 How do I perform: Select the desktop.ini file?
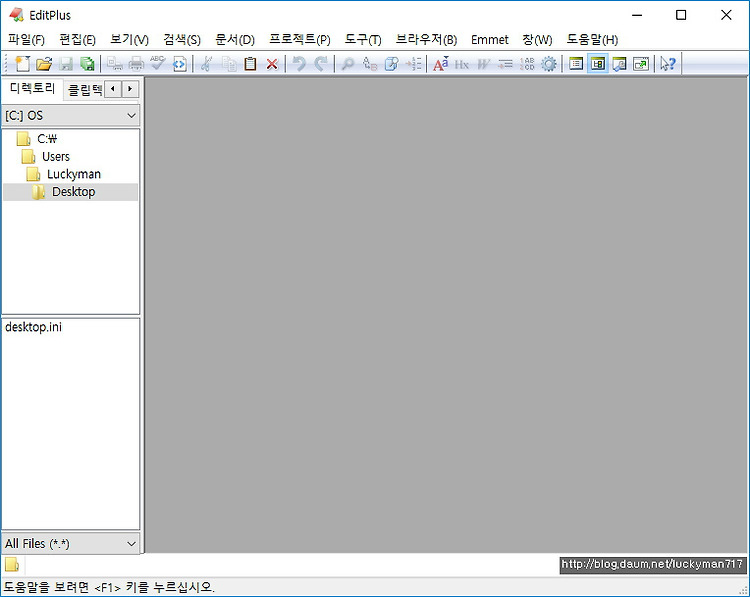(33, 327)
